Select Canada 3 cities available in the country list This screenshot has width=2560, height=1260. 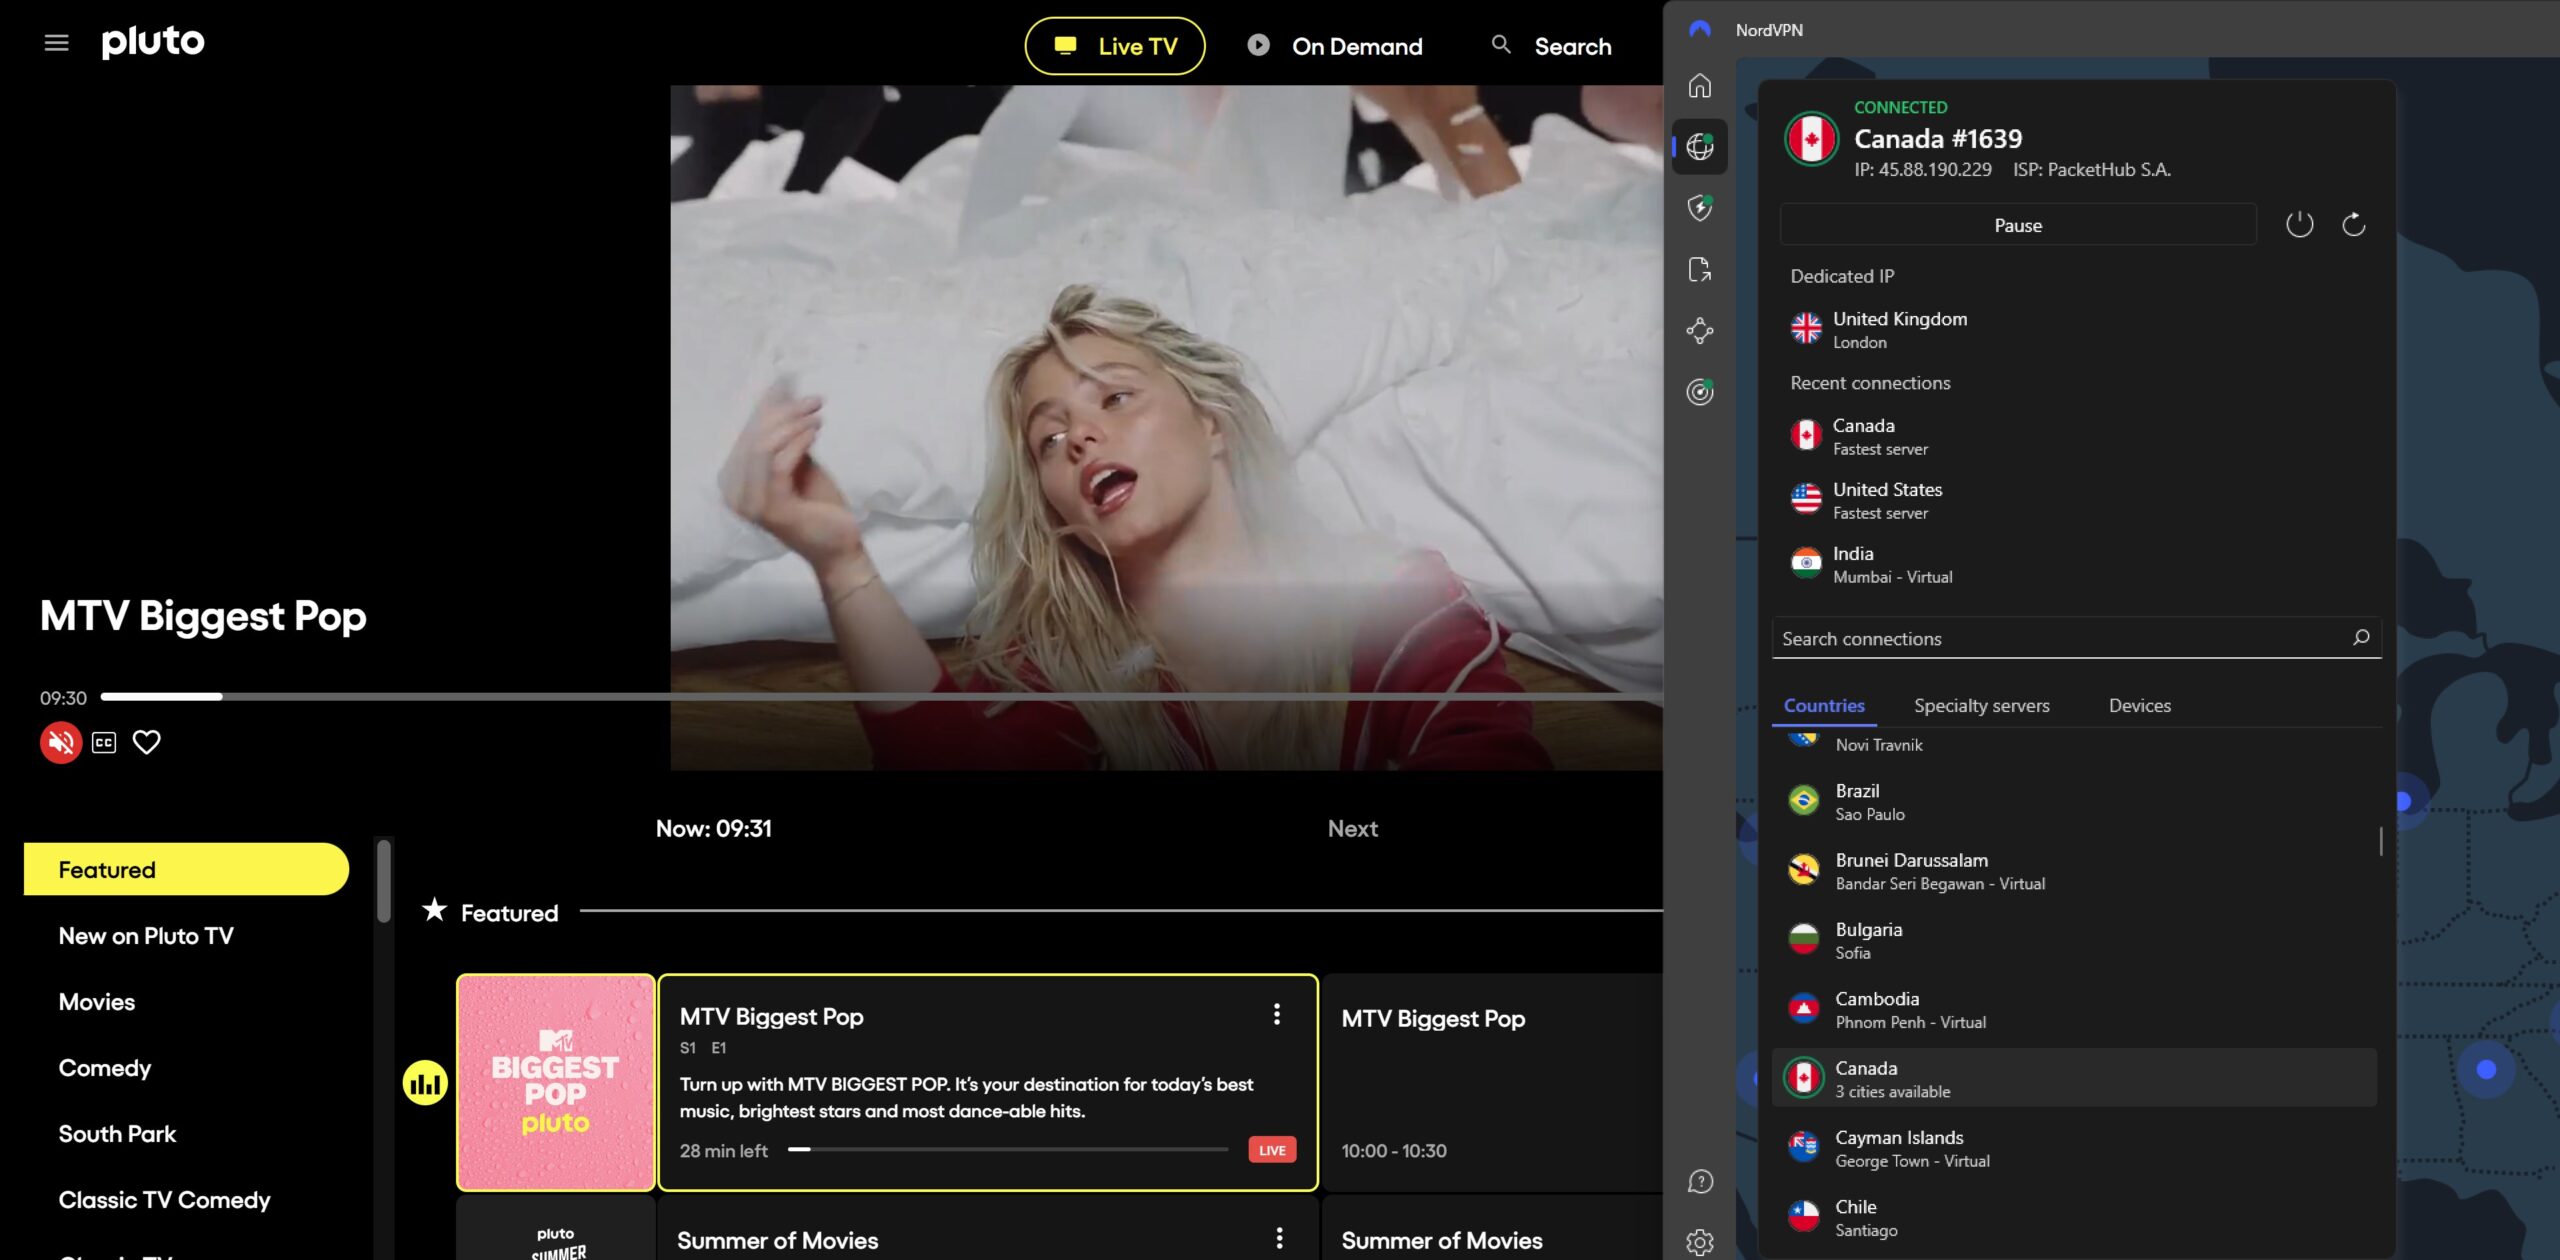[2074, 1078]
